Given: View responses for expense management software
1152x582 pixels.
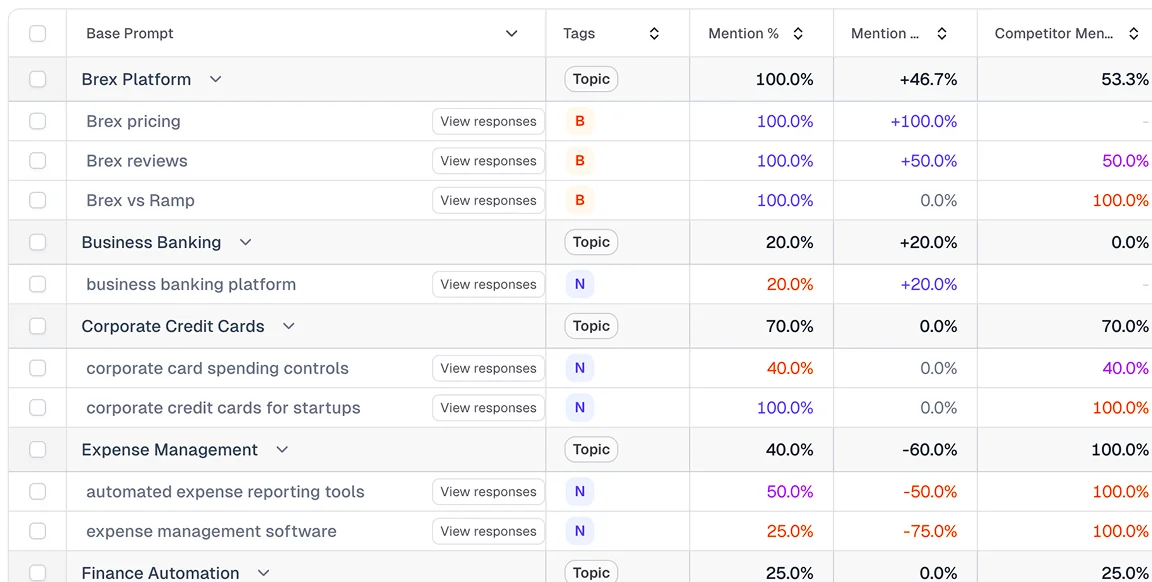Looking at the screenshot, I should click(488, 531).
